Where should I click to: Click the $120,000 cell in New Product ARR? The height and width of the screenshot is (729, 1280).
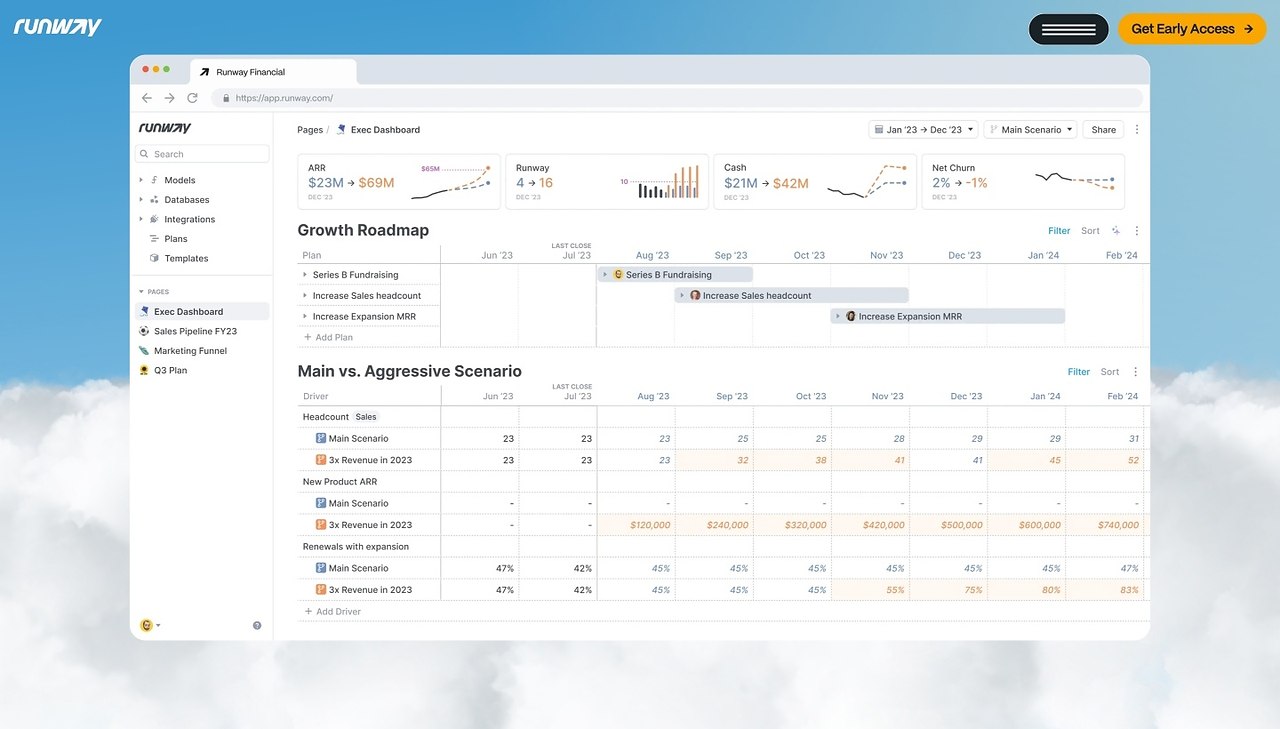click(636, 525)
